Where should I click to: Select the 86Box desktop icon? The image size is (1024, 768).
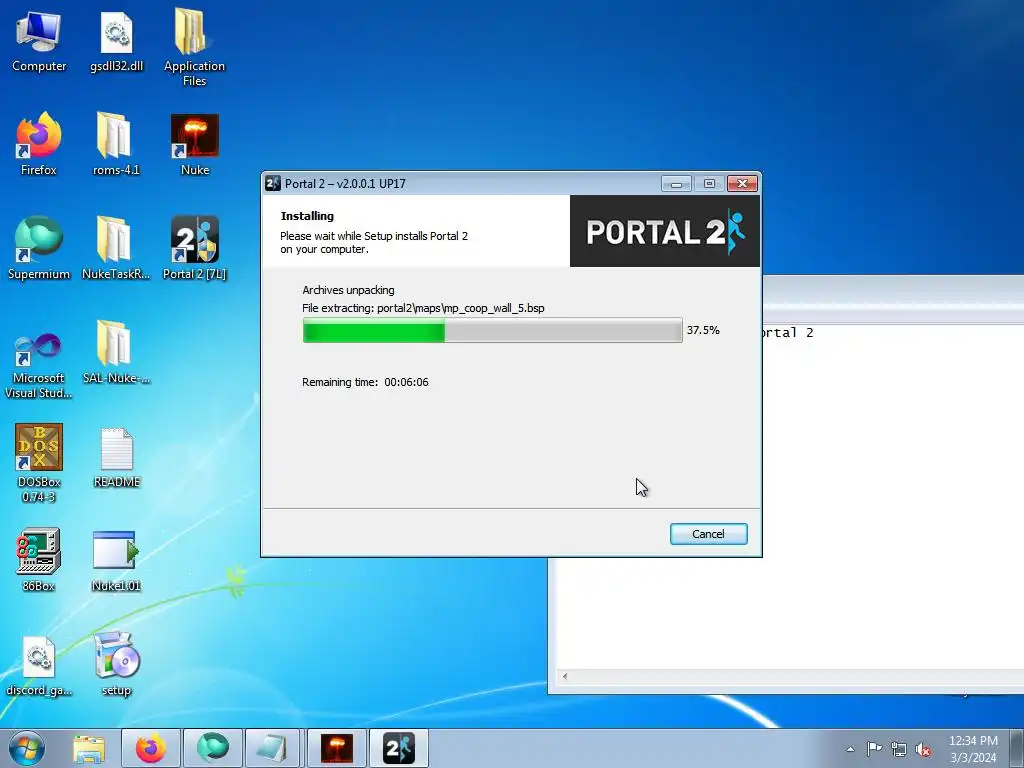[x=39, y=559]
